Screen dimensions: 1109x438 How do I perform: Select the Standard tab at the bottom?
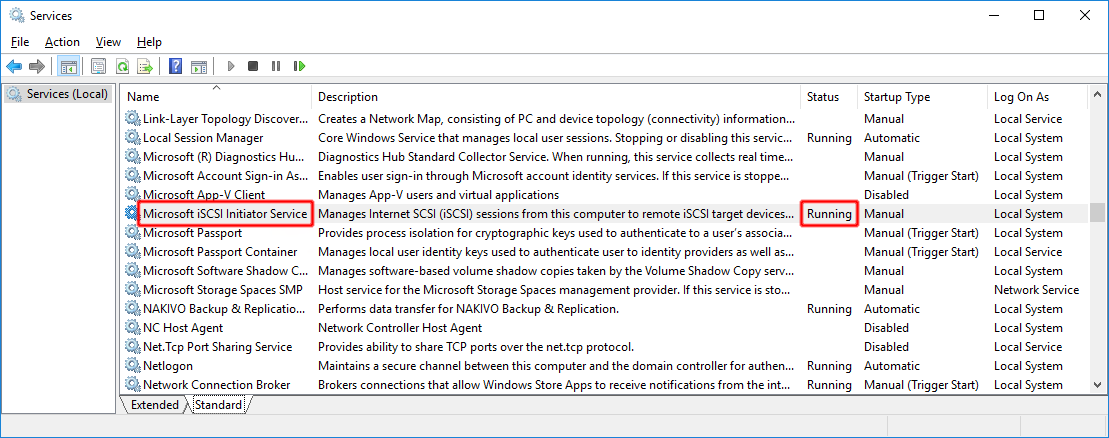point(218,405)
